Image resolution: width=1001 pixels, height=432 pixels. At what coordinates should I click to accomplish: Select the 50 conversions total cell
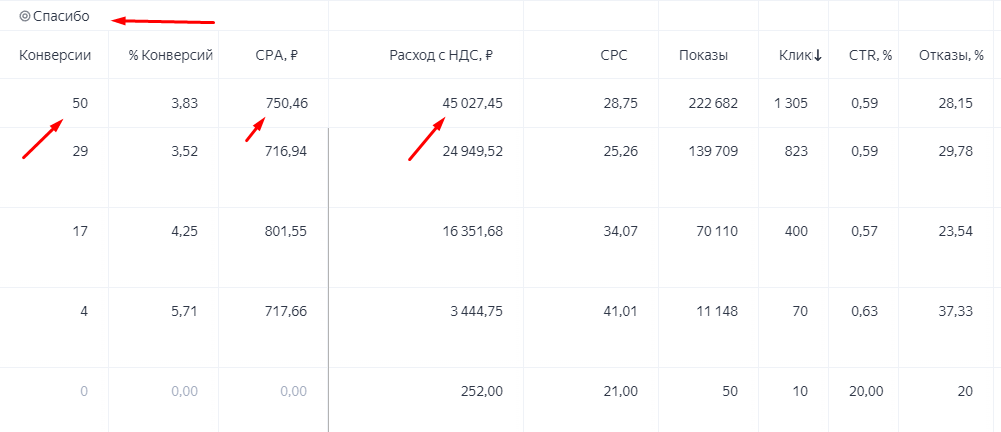pyautogui.click(x=80, y=103)
